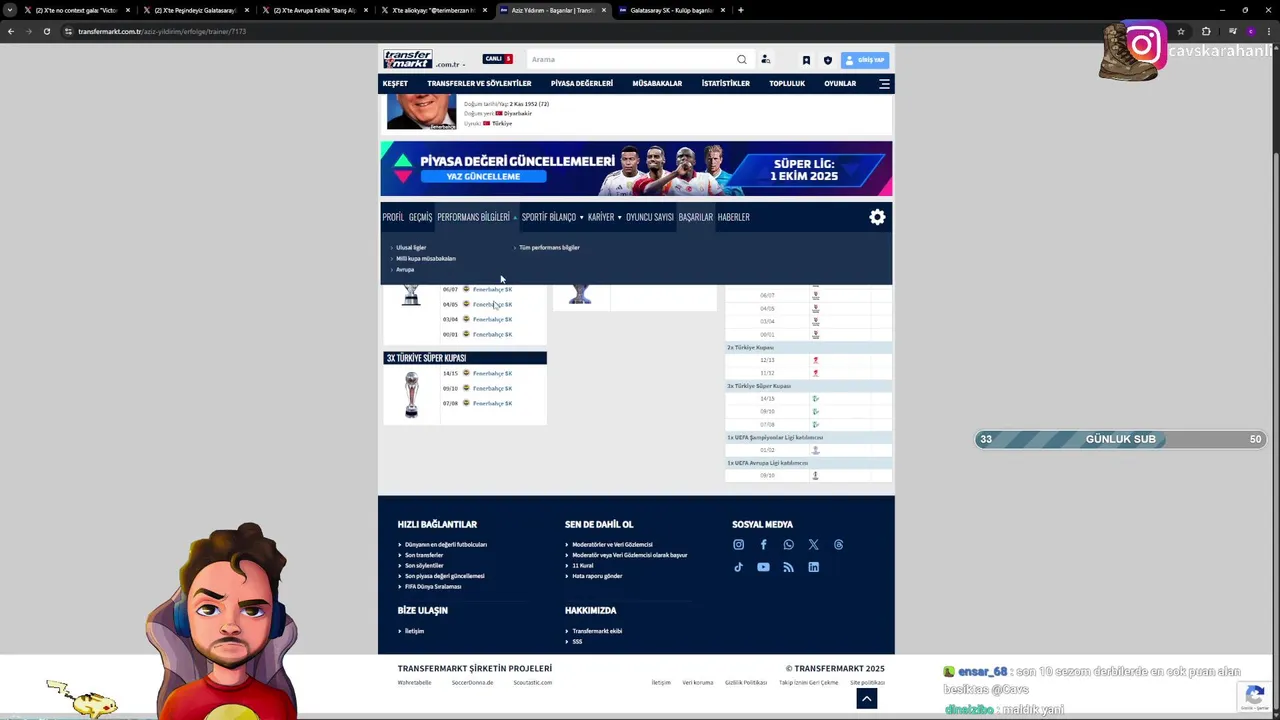
Task: Open Piyasa Değerleri menu
Action: click(582, 84)
